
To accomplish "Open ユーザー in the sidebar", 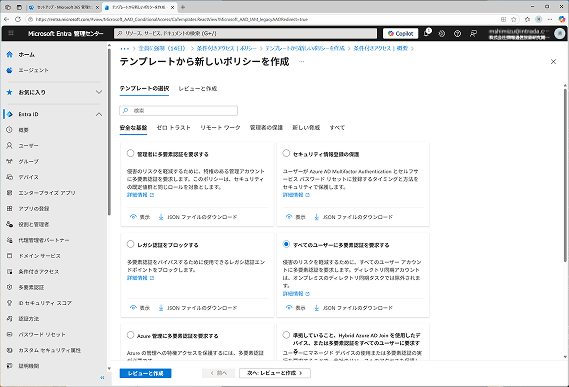I will pos(28,146).
